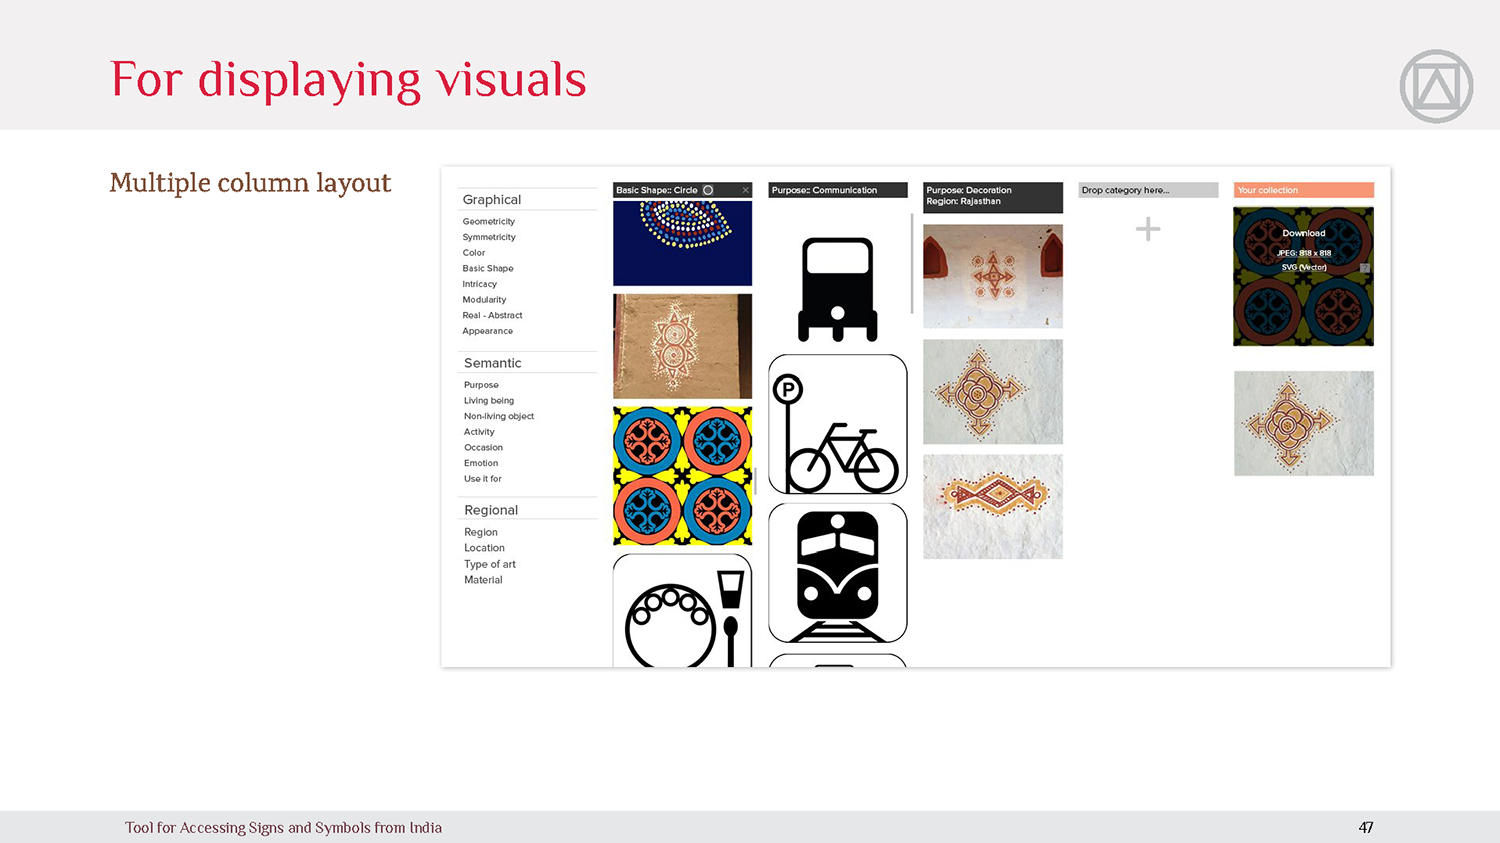Select the auto-rickshaw symbol image

(x=838, y=290)
